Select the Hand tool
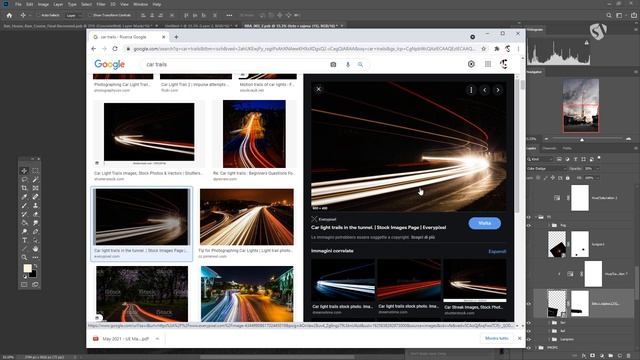Viewport: 640px width, 360px height. tap(36, 249)
